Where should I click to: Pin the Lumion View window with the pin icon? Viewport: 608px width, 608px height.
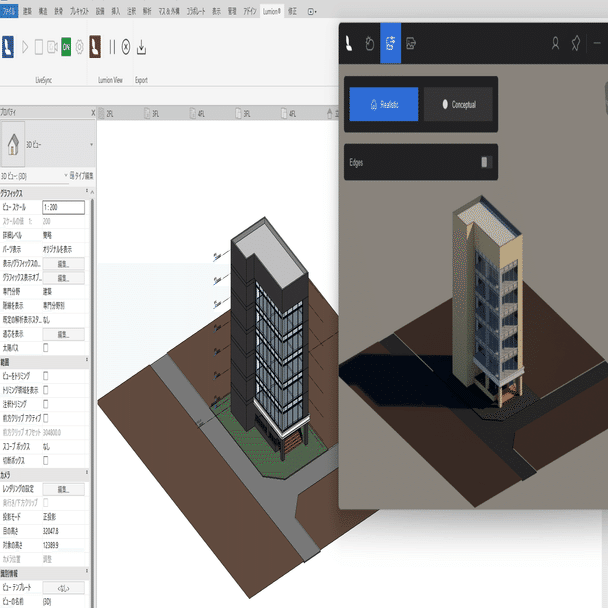point(576,43)
